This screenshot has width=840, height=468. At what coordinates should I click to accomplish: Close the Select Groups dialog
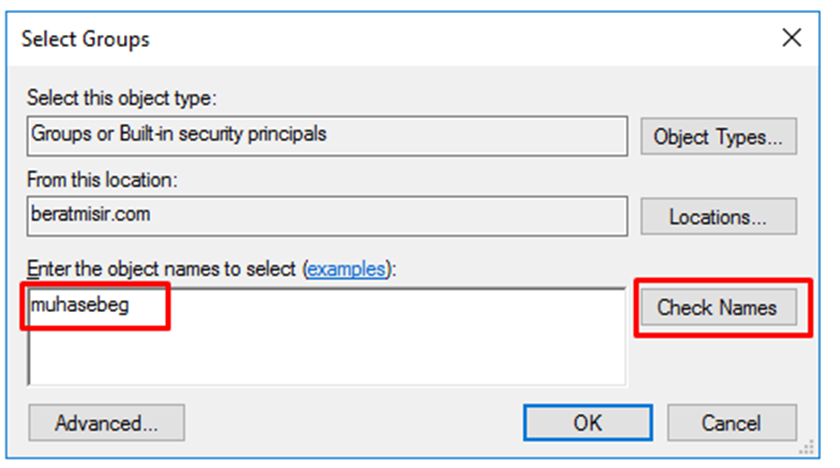pyautogui.click(x=791, y=39)
